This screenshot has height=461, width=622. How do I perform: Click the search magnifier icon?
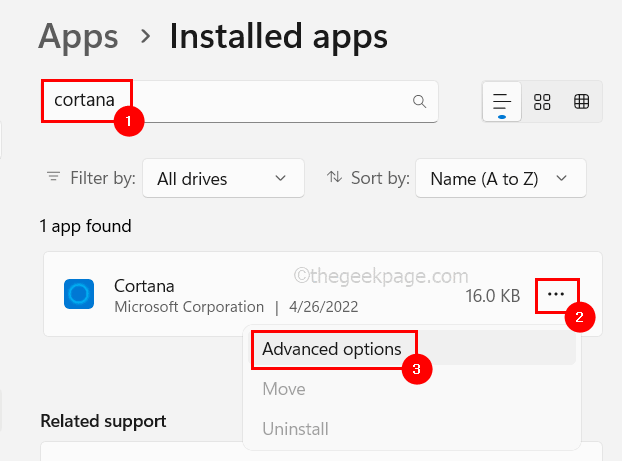pos(419,102)
